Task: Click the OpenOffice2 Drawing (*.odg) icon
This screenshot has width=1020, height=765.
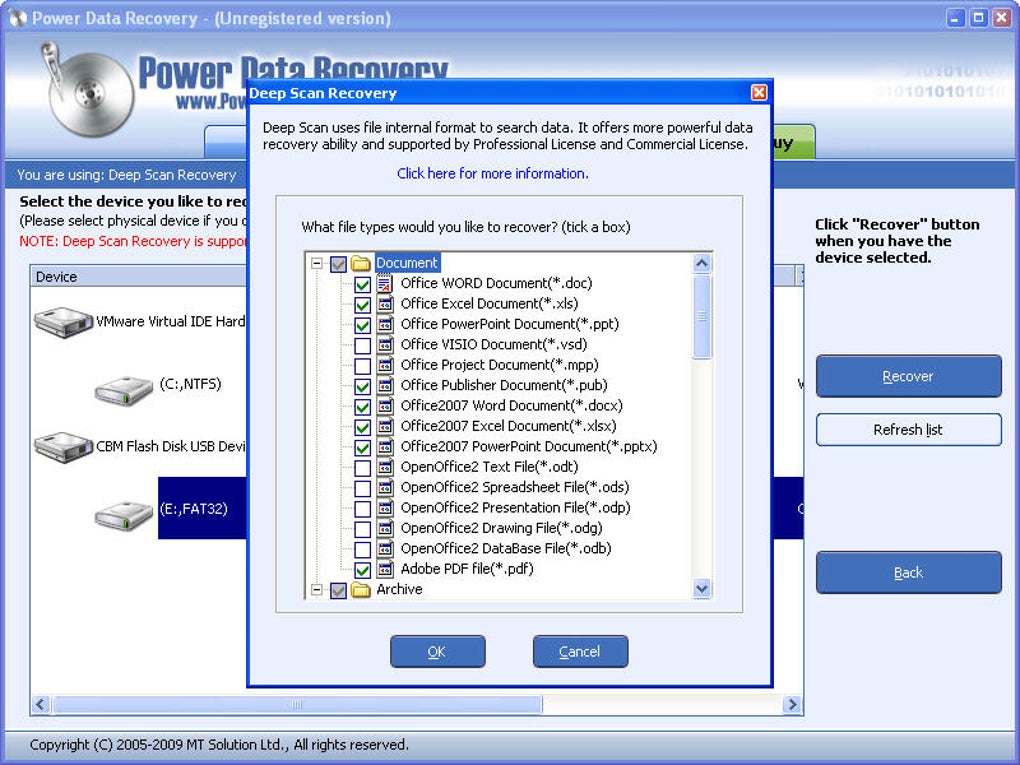Action: 385,528
